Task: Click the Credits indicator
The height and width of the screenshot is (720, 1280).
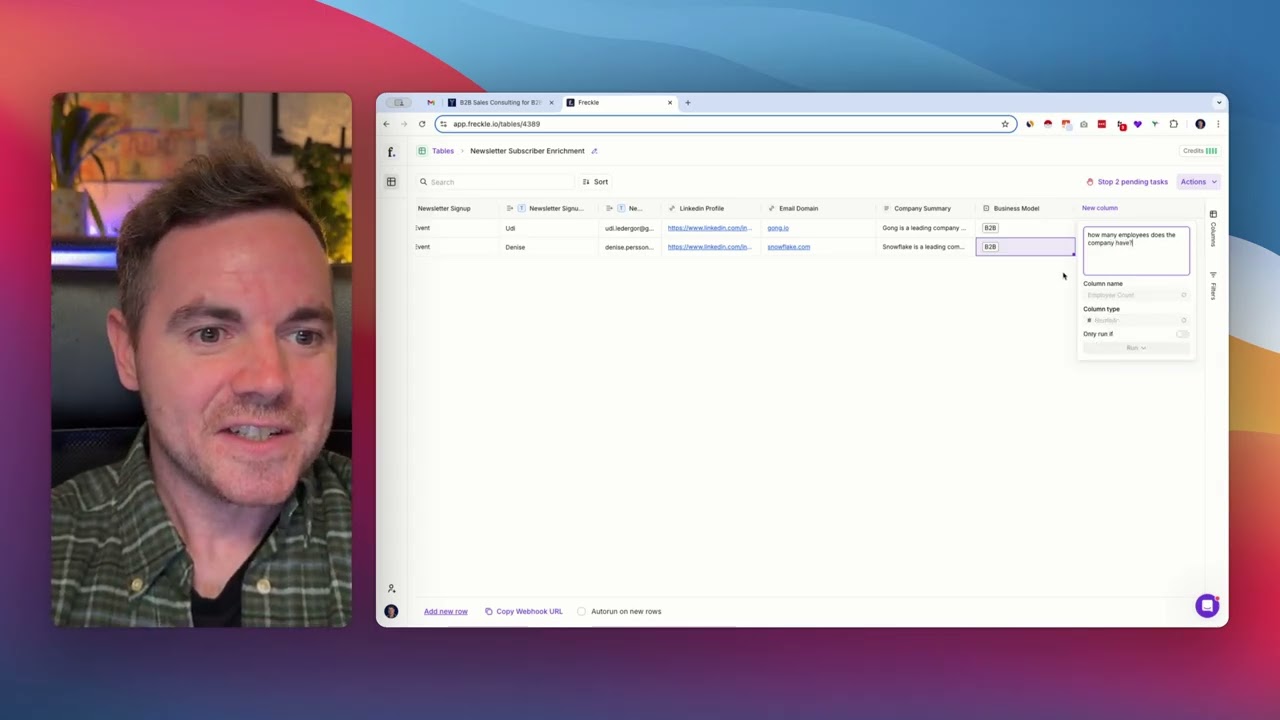Action: [1200, 151]
